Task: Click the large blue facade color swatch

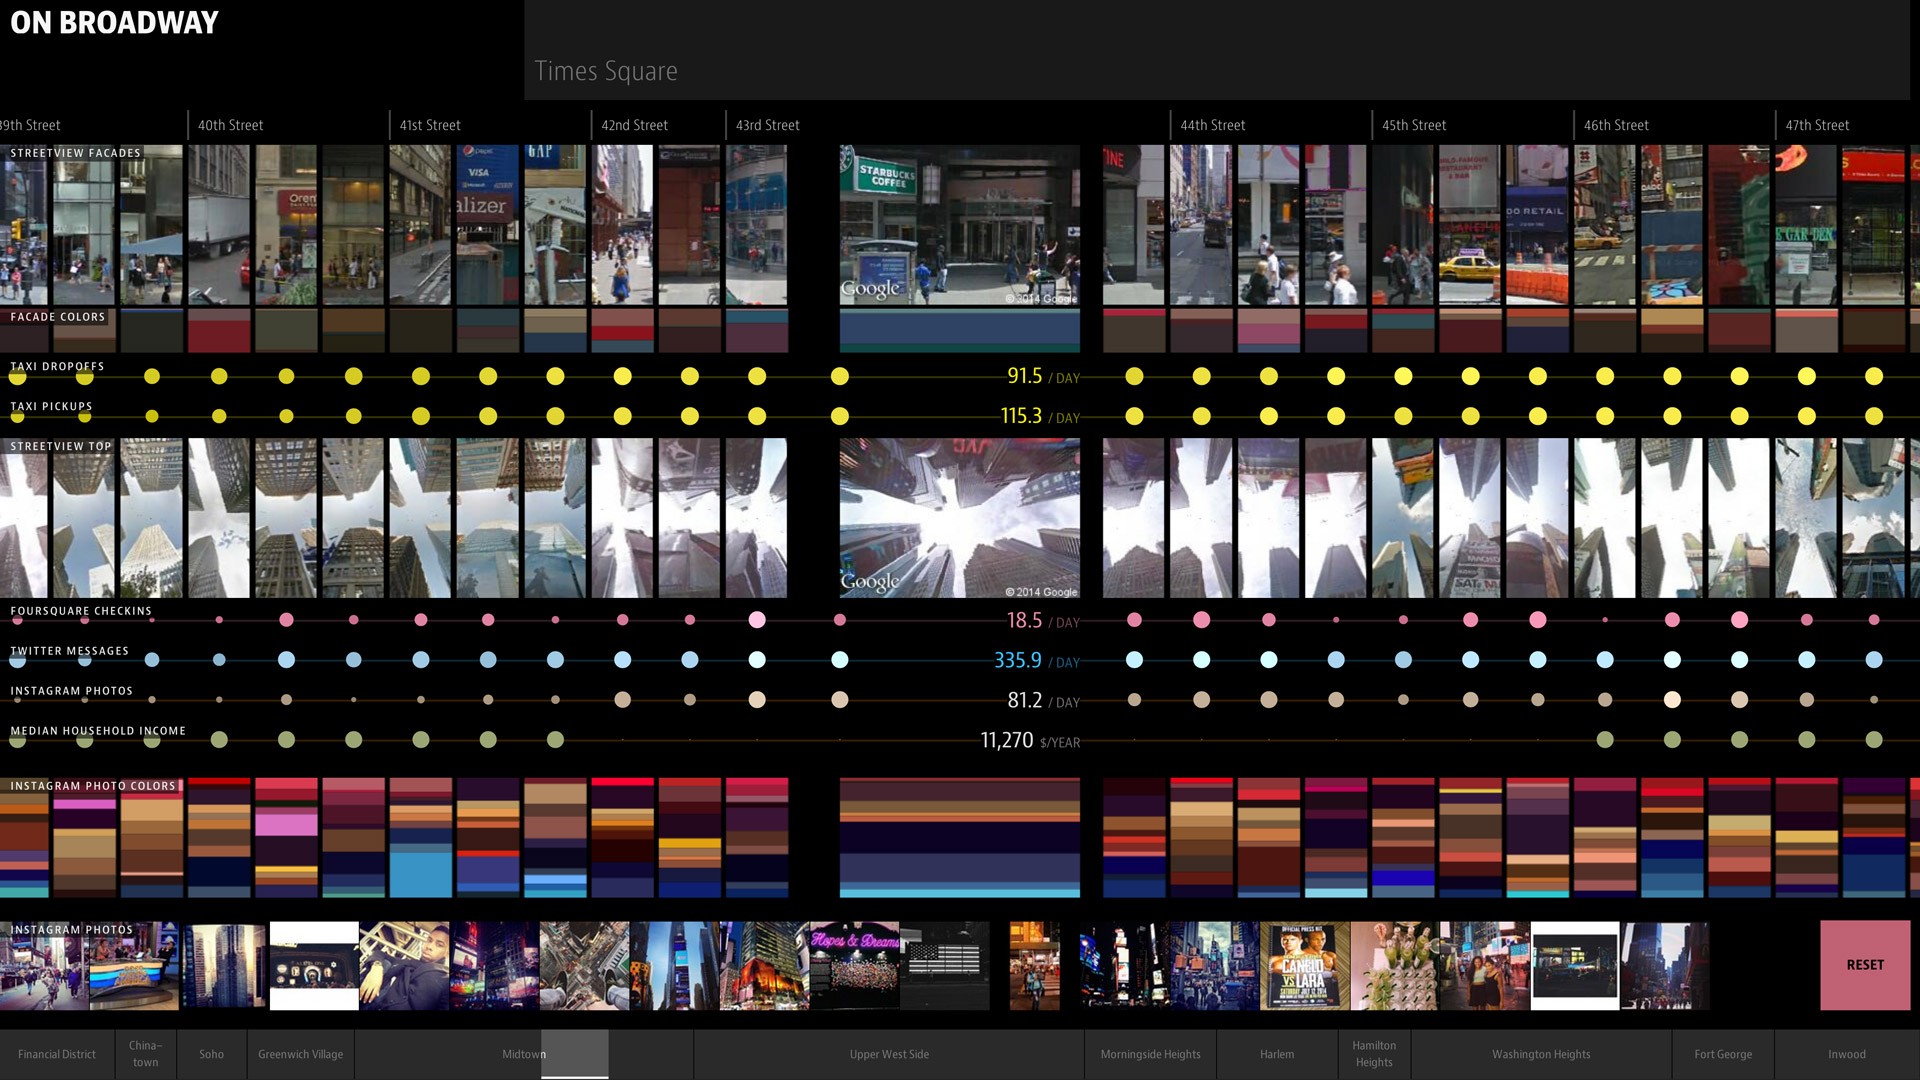Action: pos(959,331)
